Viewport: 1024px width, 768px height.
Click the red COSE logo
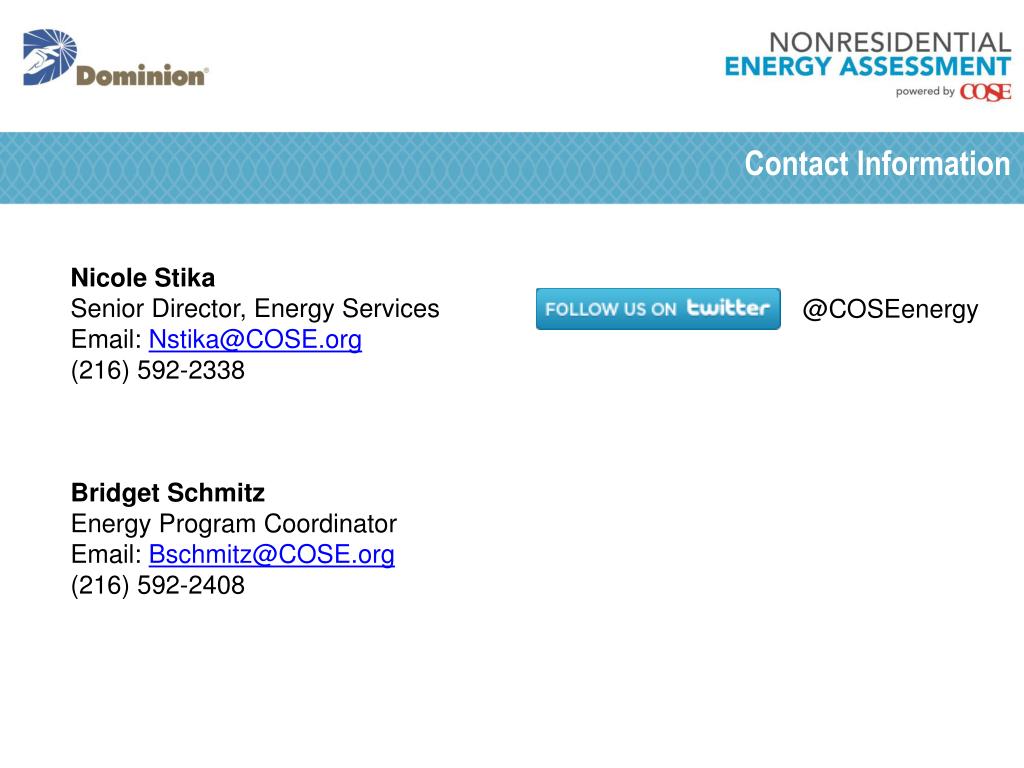pos(985,92)
